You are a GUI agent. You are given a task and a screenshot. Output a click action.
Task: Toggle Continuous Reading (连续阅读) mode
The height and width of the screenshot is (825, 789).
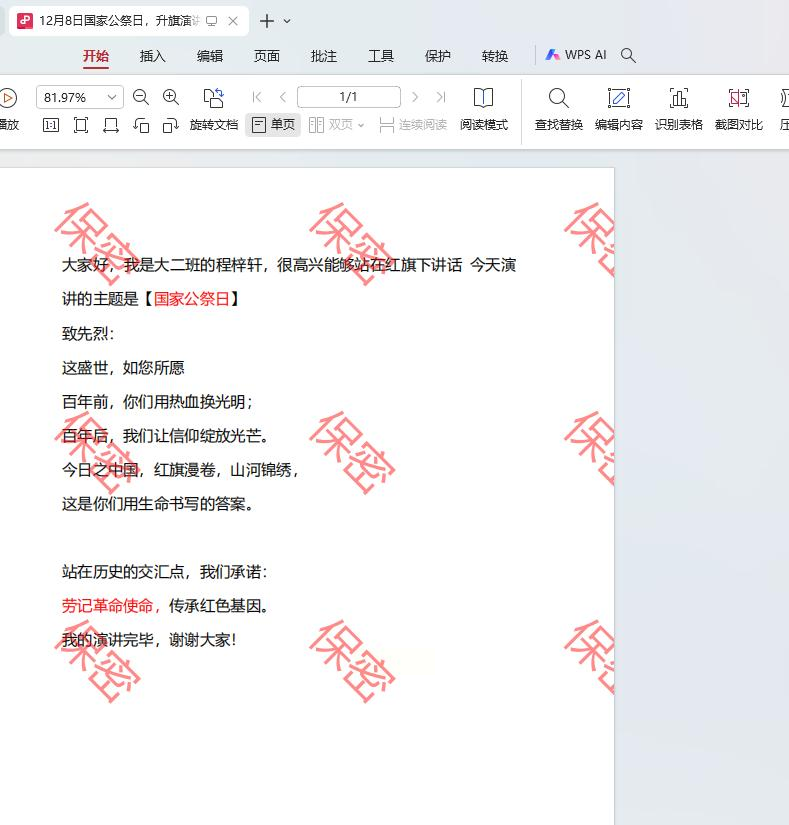click(412, 125)
